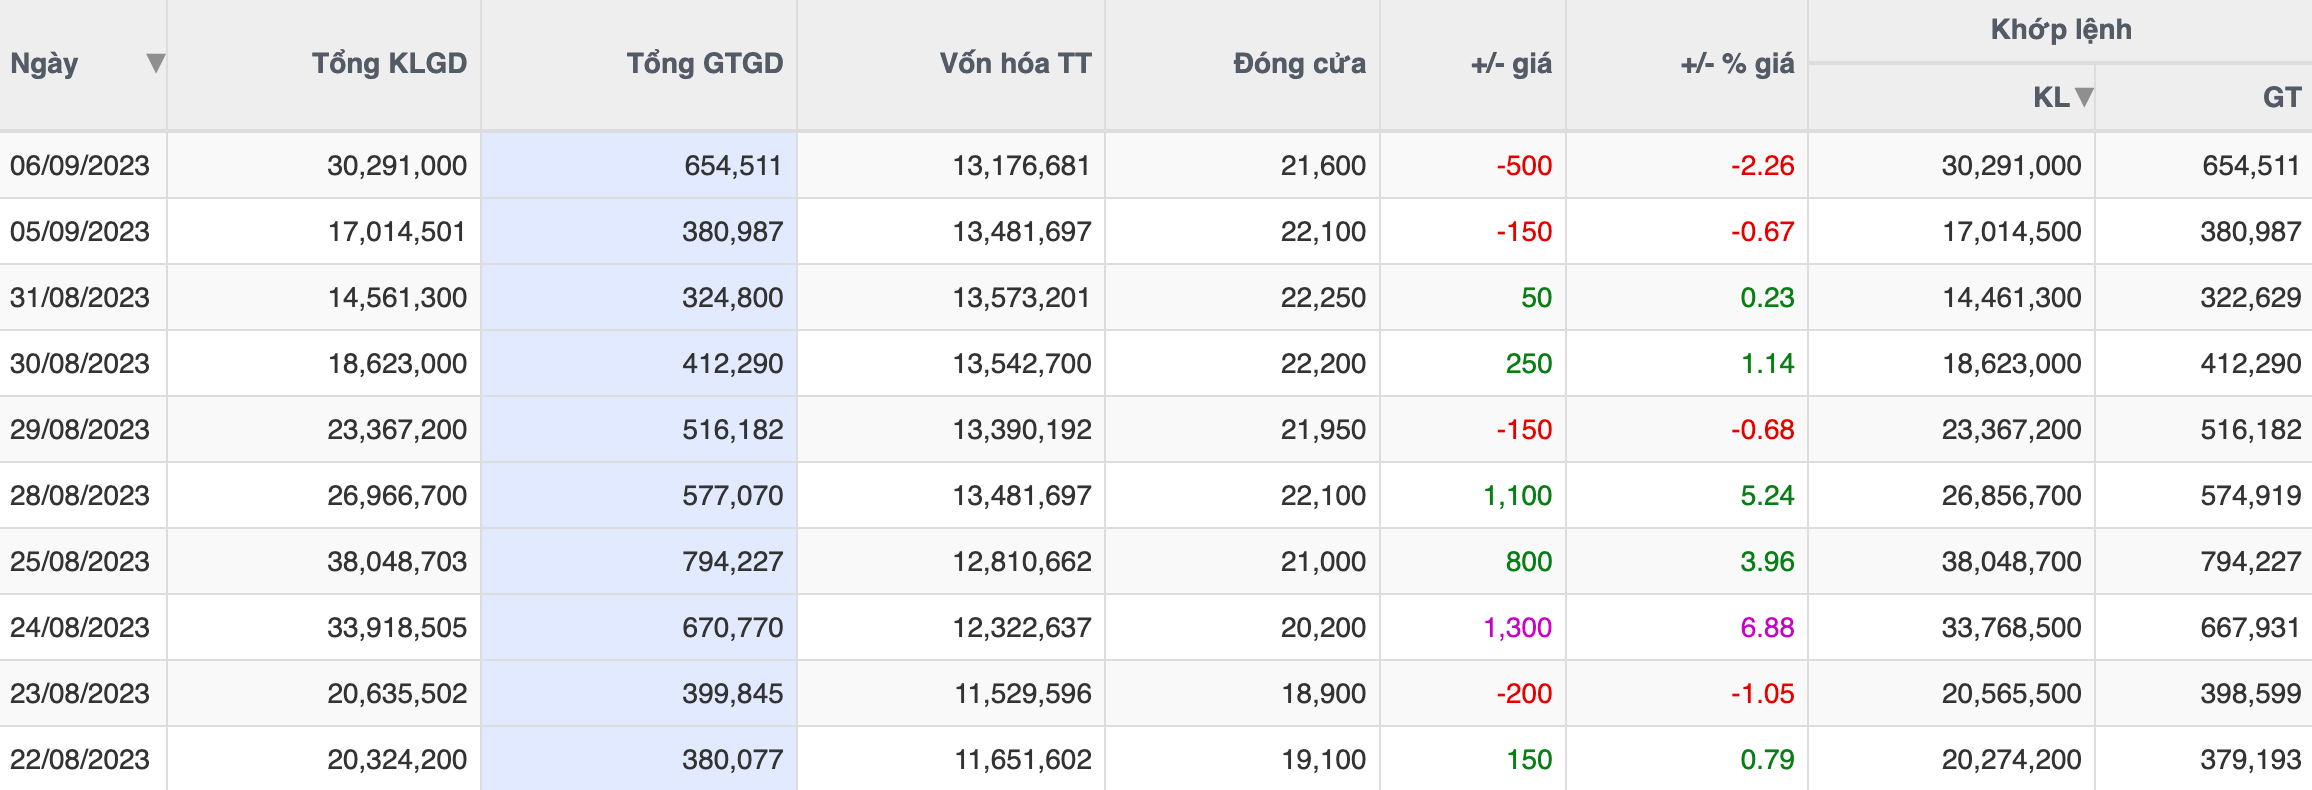This screenshot has width=2312, height=790.
Task: Click price change 1,100
Action: 1518,495
